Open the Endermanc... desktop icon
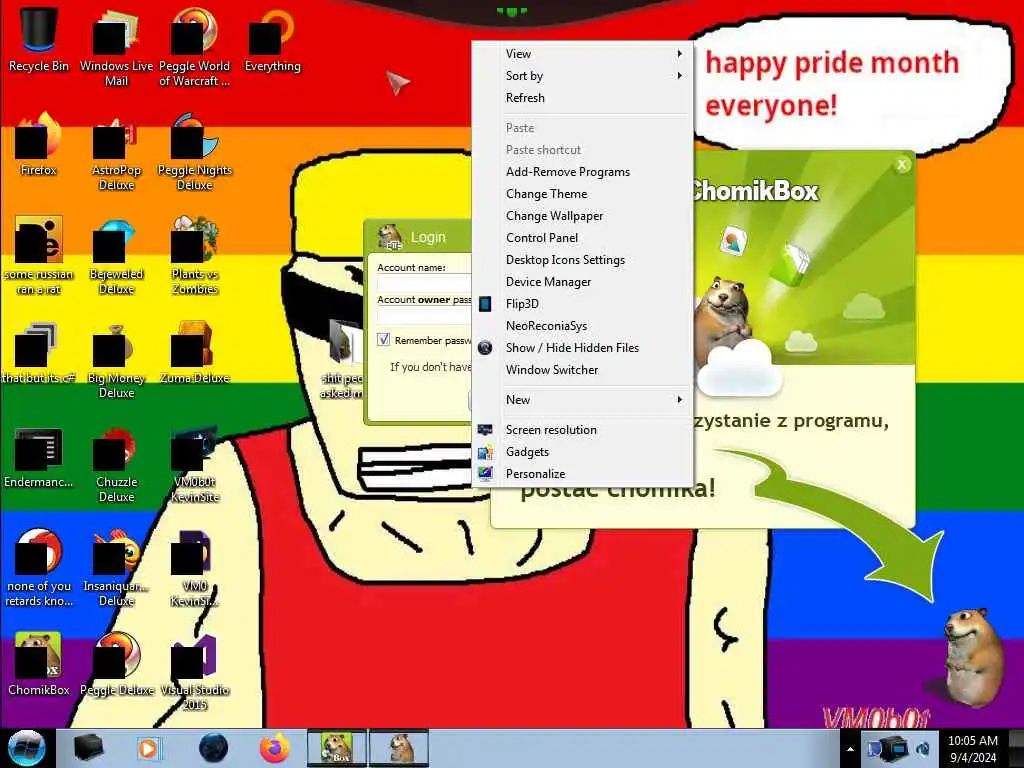Screen dimensions: 1024x768 pos(39,457)
